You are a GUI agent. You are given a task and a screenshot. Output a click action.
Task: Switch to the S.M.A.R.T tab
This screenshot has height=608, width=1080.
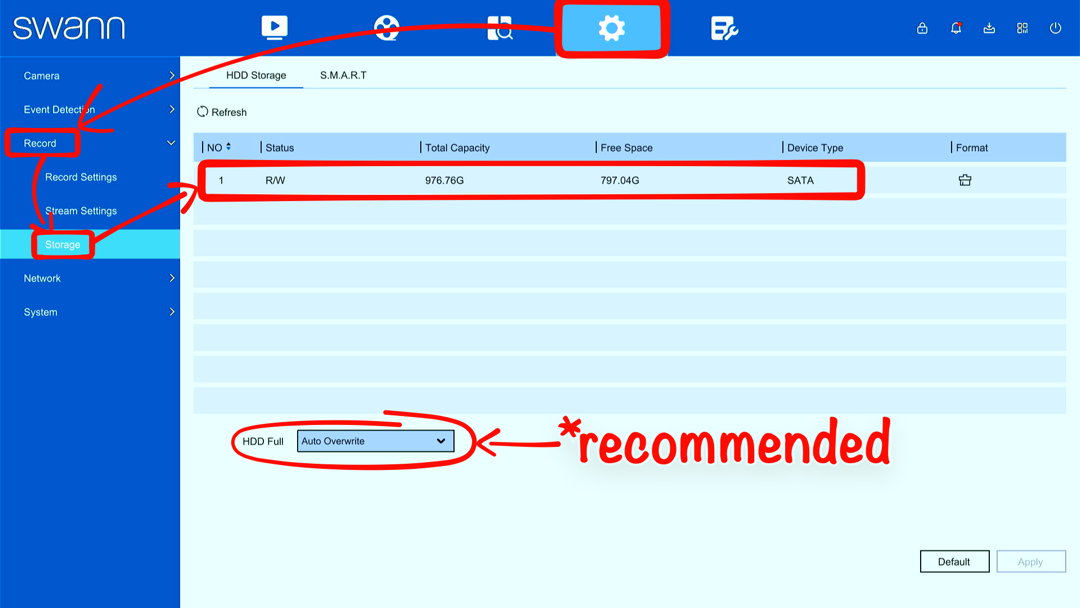point(343,75)
